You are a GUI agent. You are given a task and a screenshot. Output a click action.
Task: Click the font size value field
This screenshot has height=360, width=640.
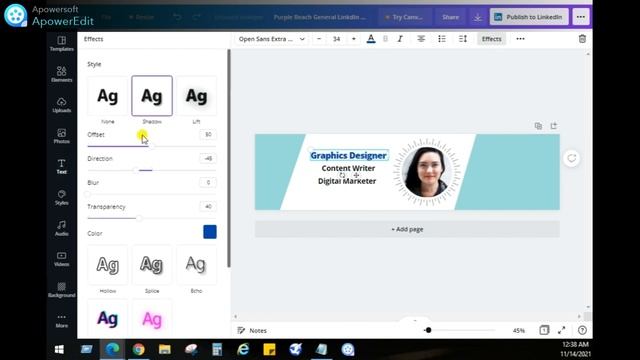coord(336,39)
